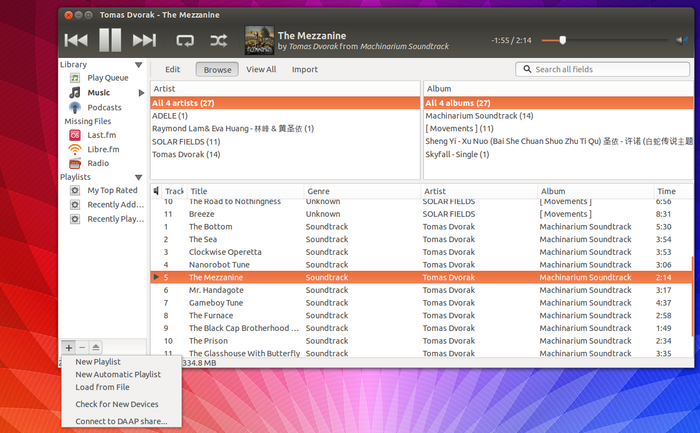Select Connect to DAAP share
Viewport: 700px width, 433px height.
pos(121,421)
